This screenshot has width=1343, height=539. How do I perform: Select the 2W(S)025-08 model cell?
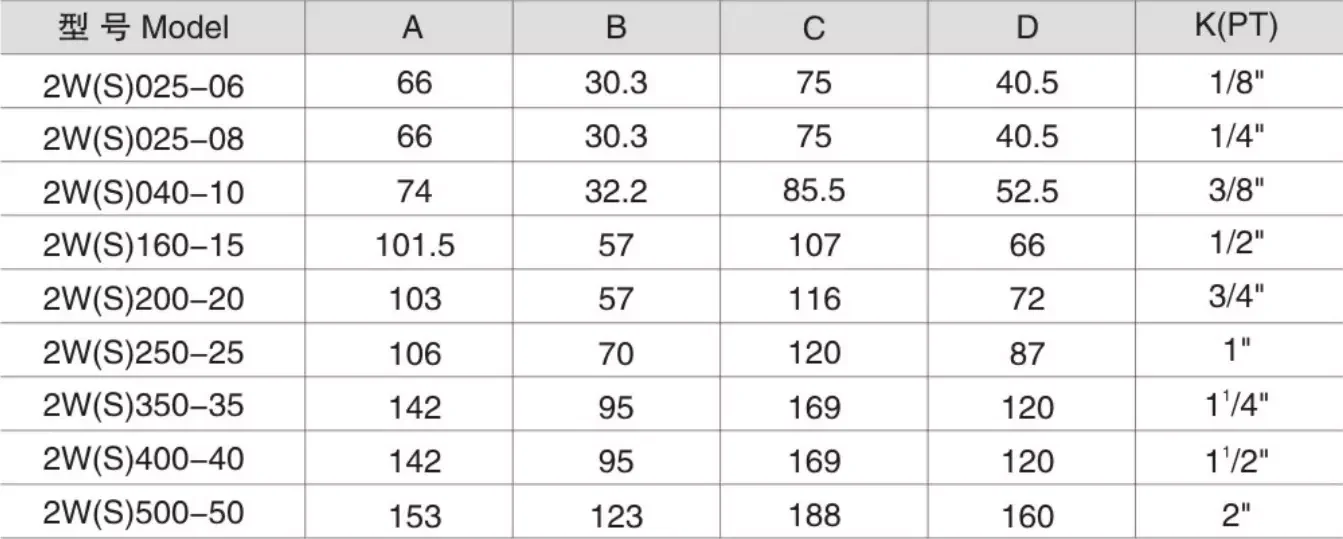click(x=144, y=139)
